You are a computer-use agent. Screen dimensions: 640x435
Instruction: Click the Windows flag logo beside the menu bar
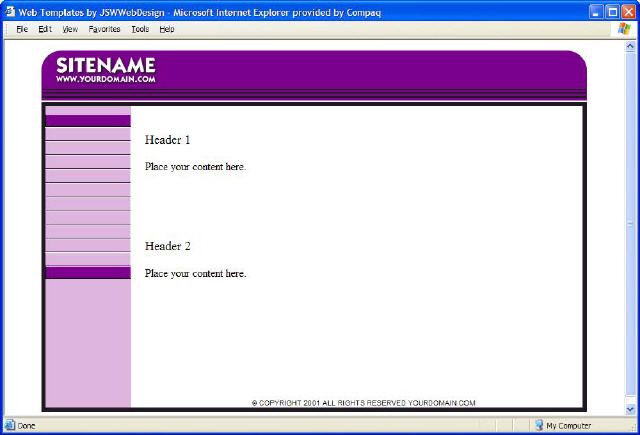(x=625, y=29)
